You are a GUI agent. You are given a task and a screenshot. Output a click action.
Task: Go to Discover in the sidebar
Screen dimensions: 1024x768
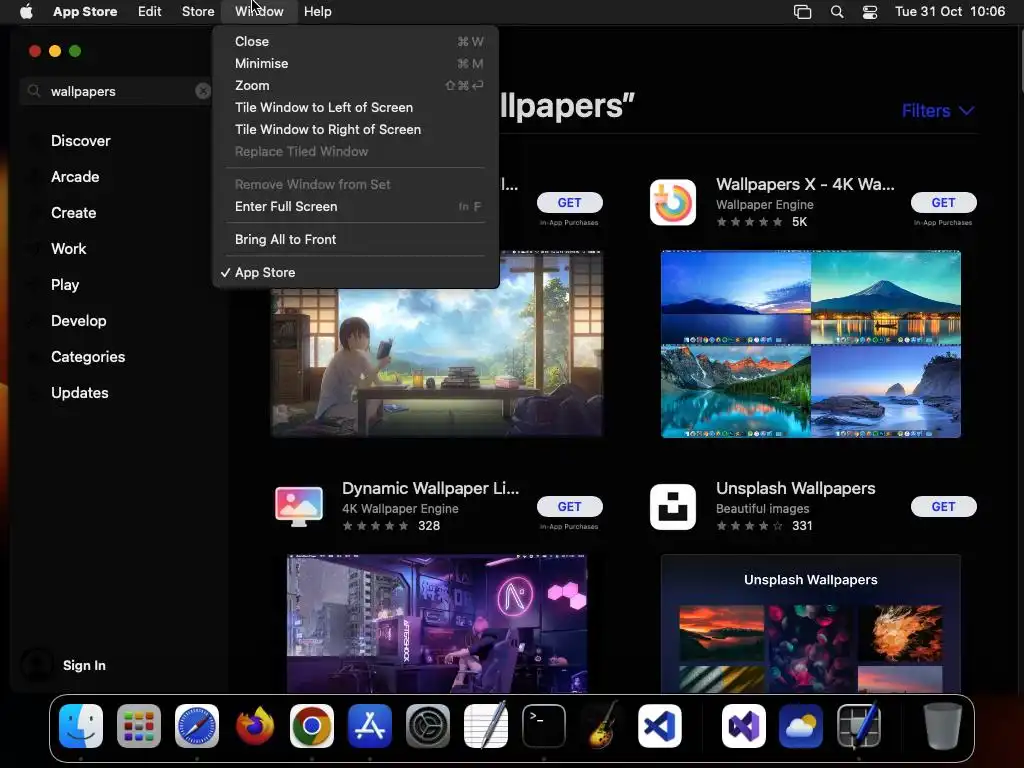pyautogui.click(x=80, y=140)
